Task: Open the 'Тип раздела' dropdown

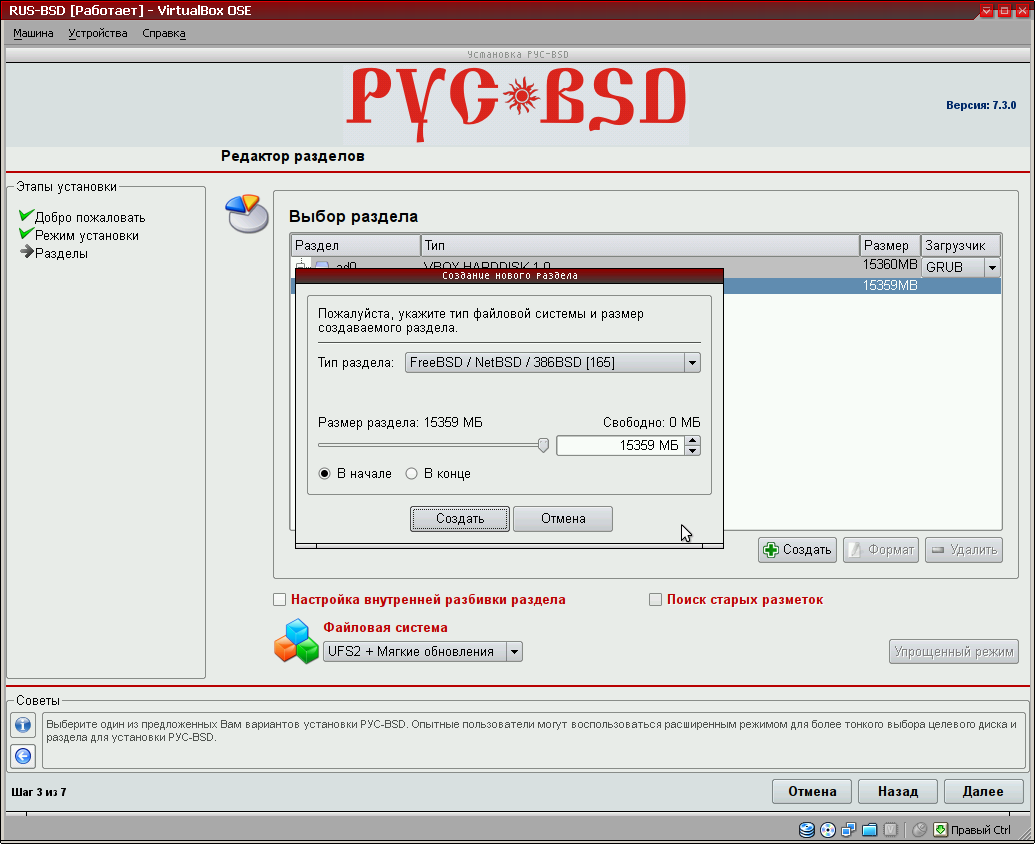Action: pos(552,362)
